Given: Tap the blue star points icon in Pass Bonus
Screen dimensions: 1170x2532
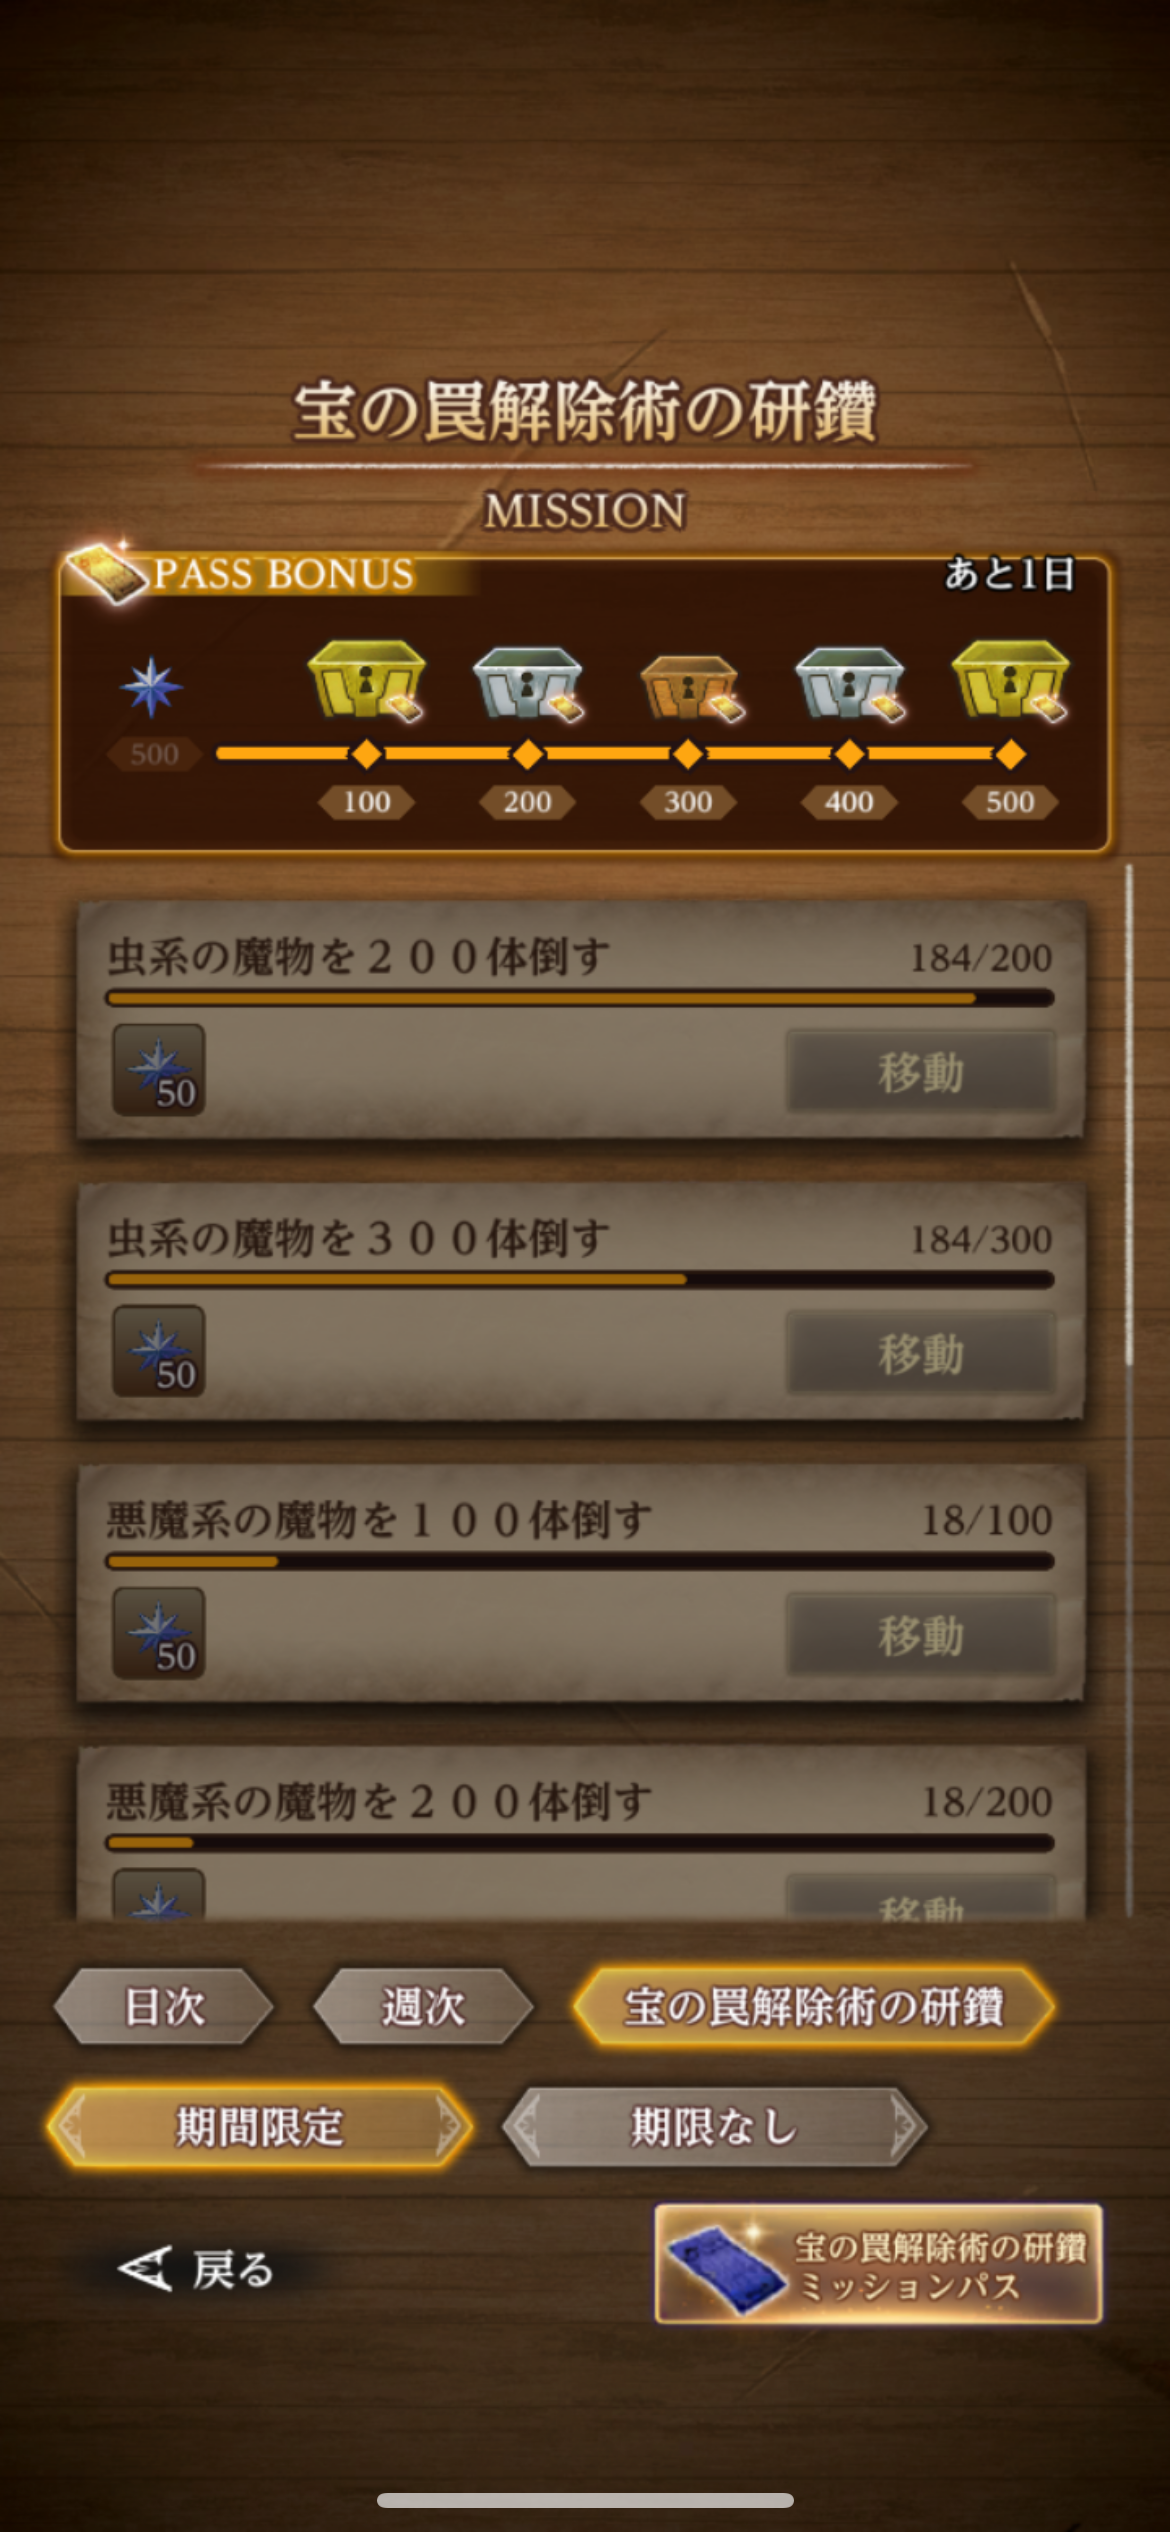Looking at the screenshot, I should pos(151,687).
